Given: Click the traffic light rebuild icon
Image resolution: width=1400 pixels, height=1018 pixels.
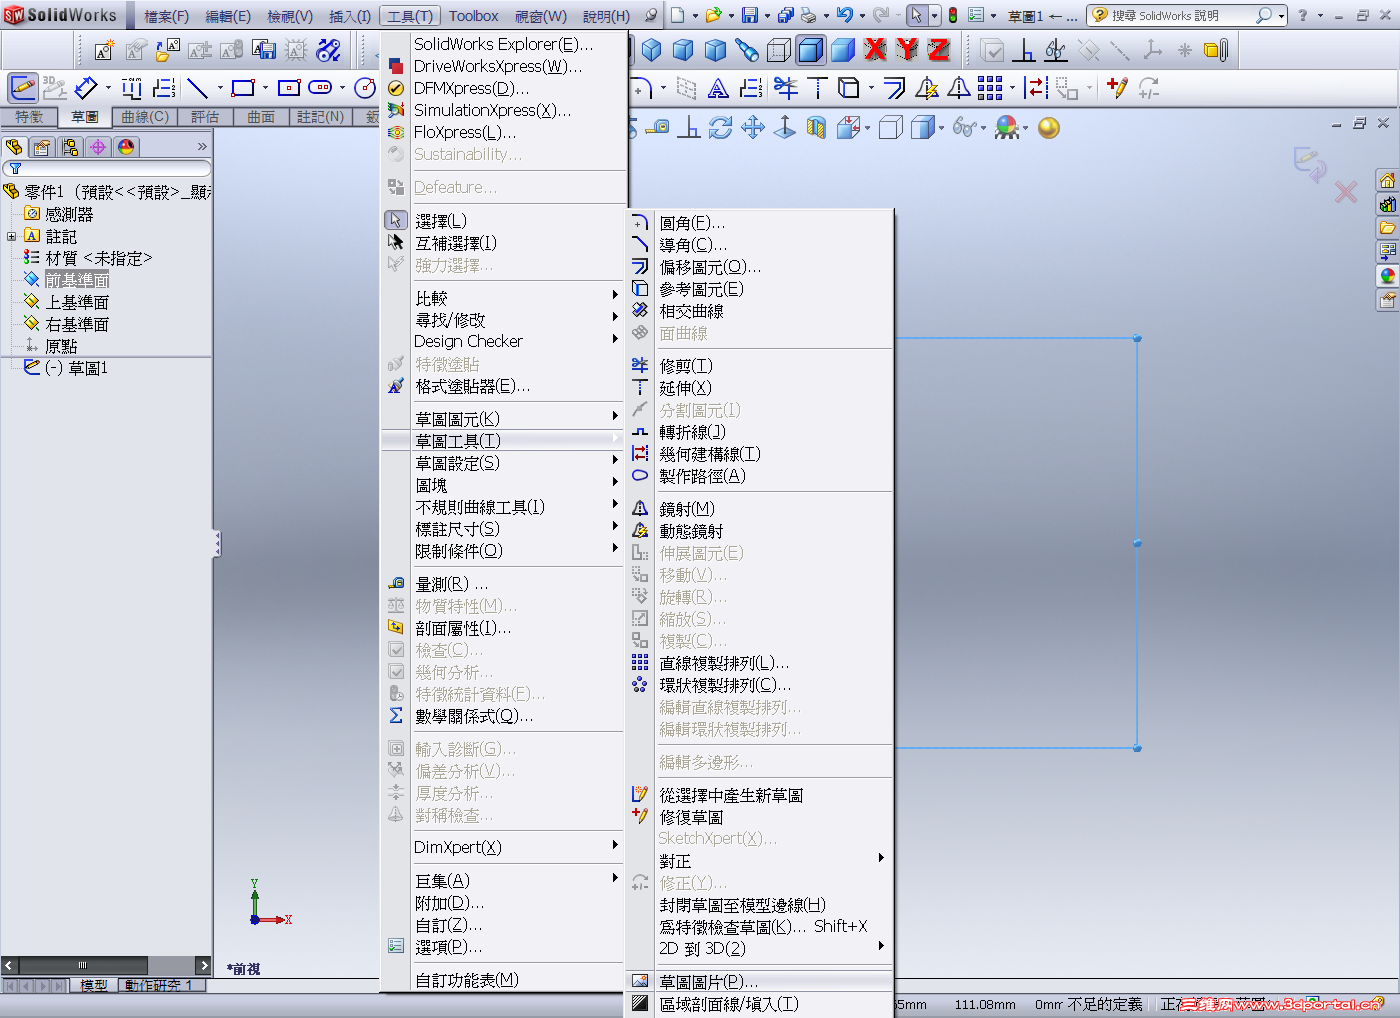Looking at the screenshot, I should (953, 15).
